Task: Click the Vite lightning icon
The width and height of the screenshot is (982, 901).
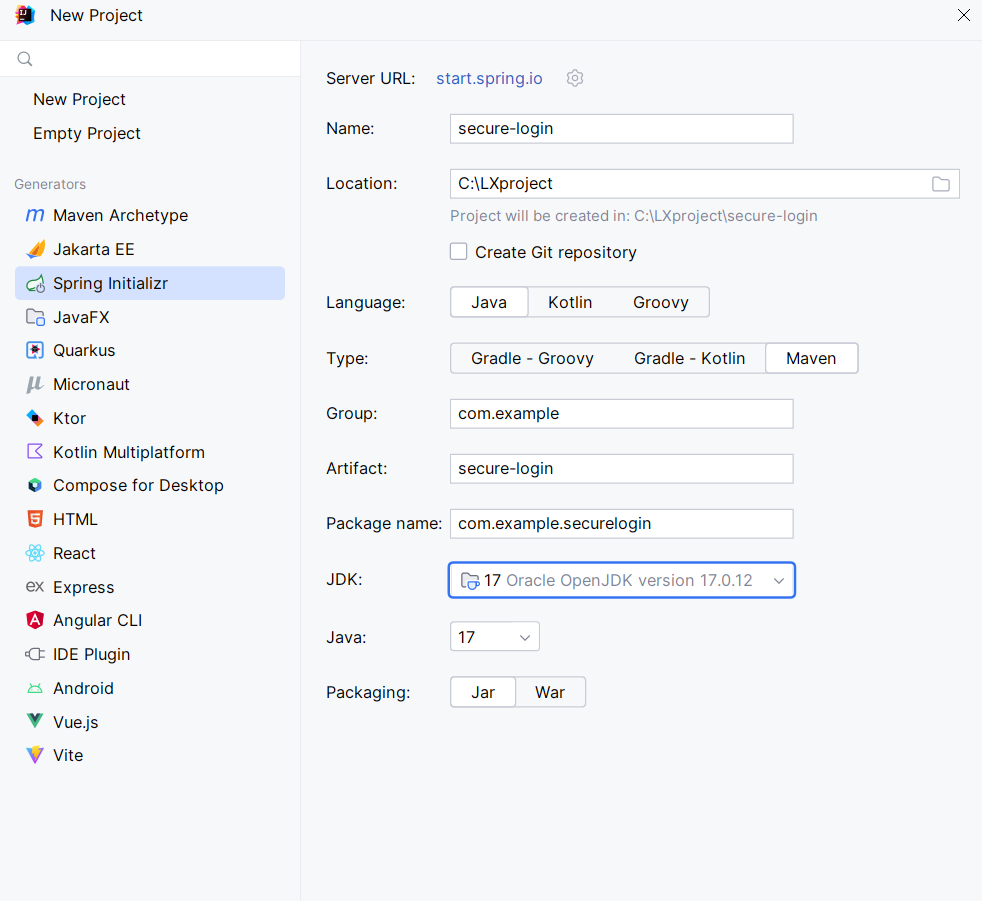Action: tap(35, 754)
